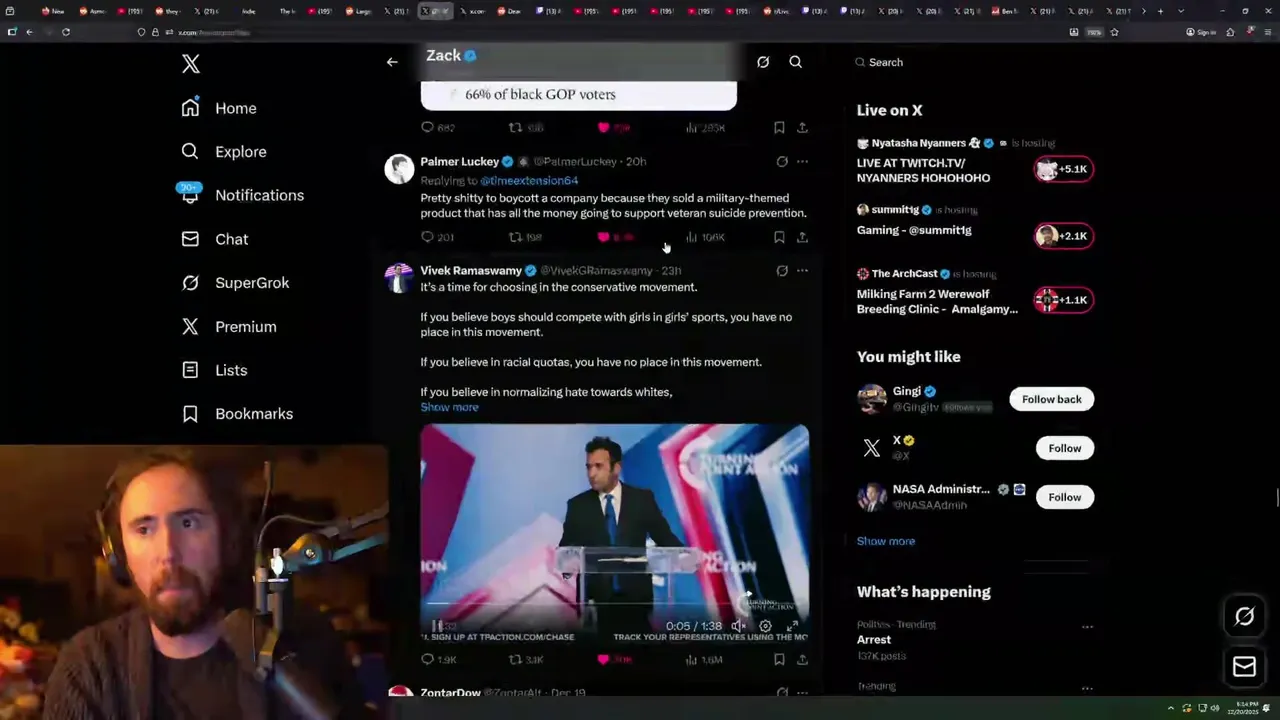Bookmark Vivek Ramaswamy's post
Screen dimensions: 1280x720
click(779, 660)
